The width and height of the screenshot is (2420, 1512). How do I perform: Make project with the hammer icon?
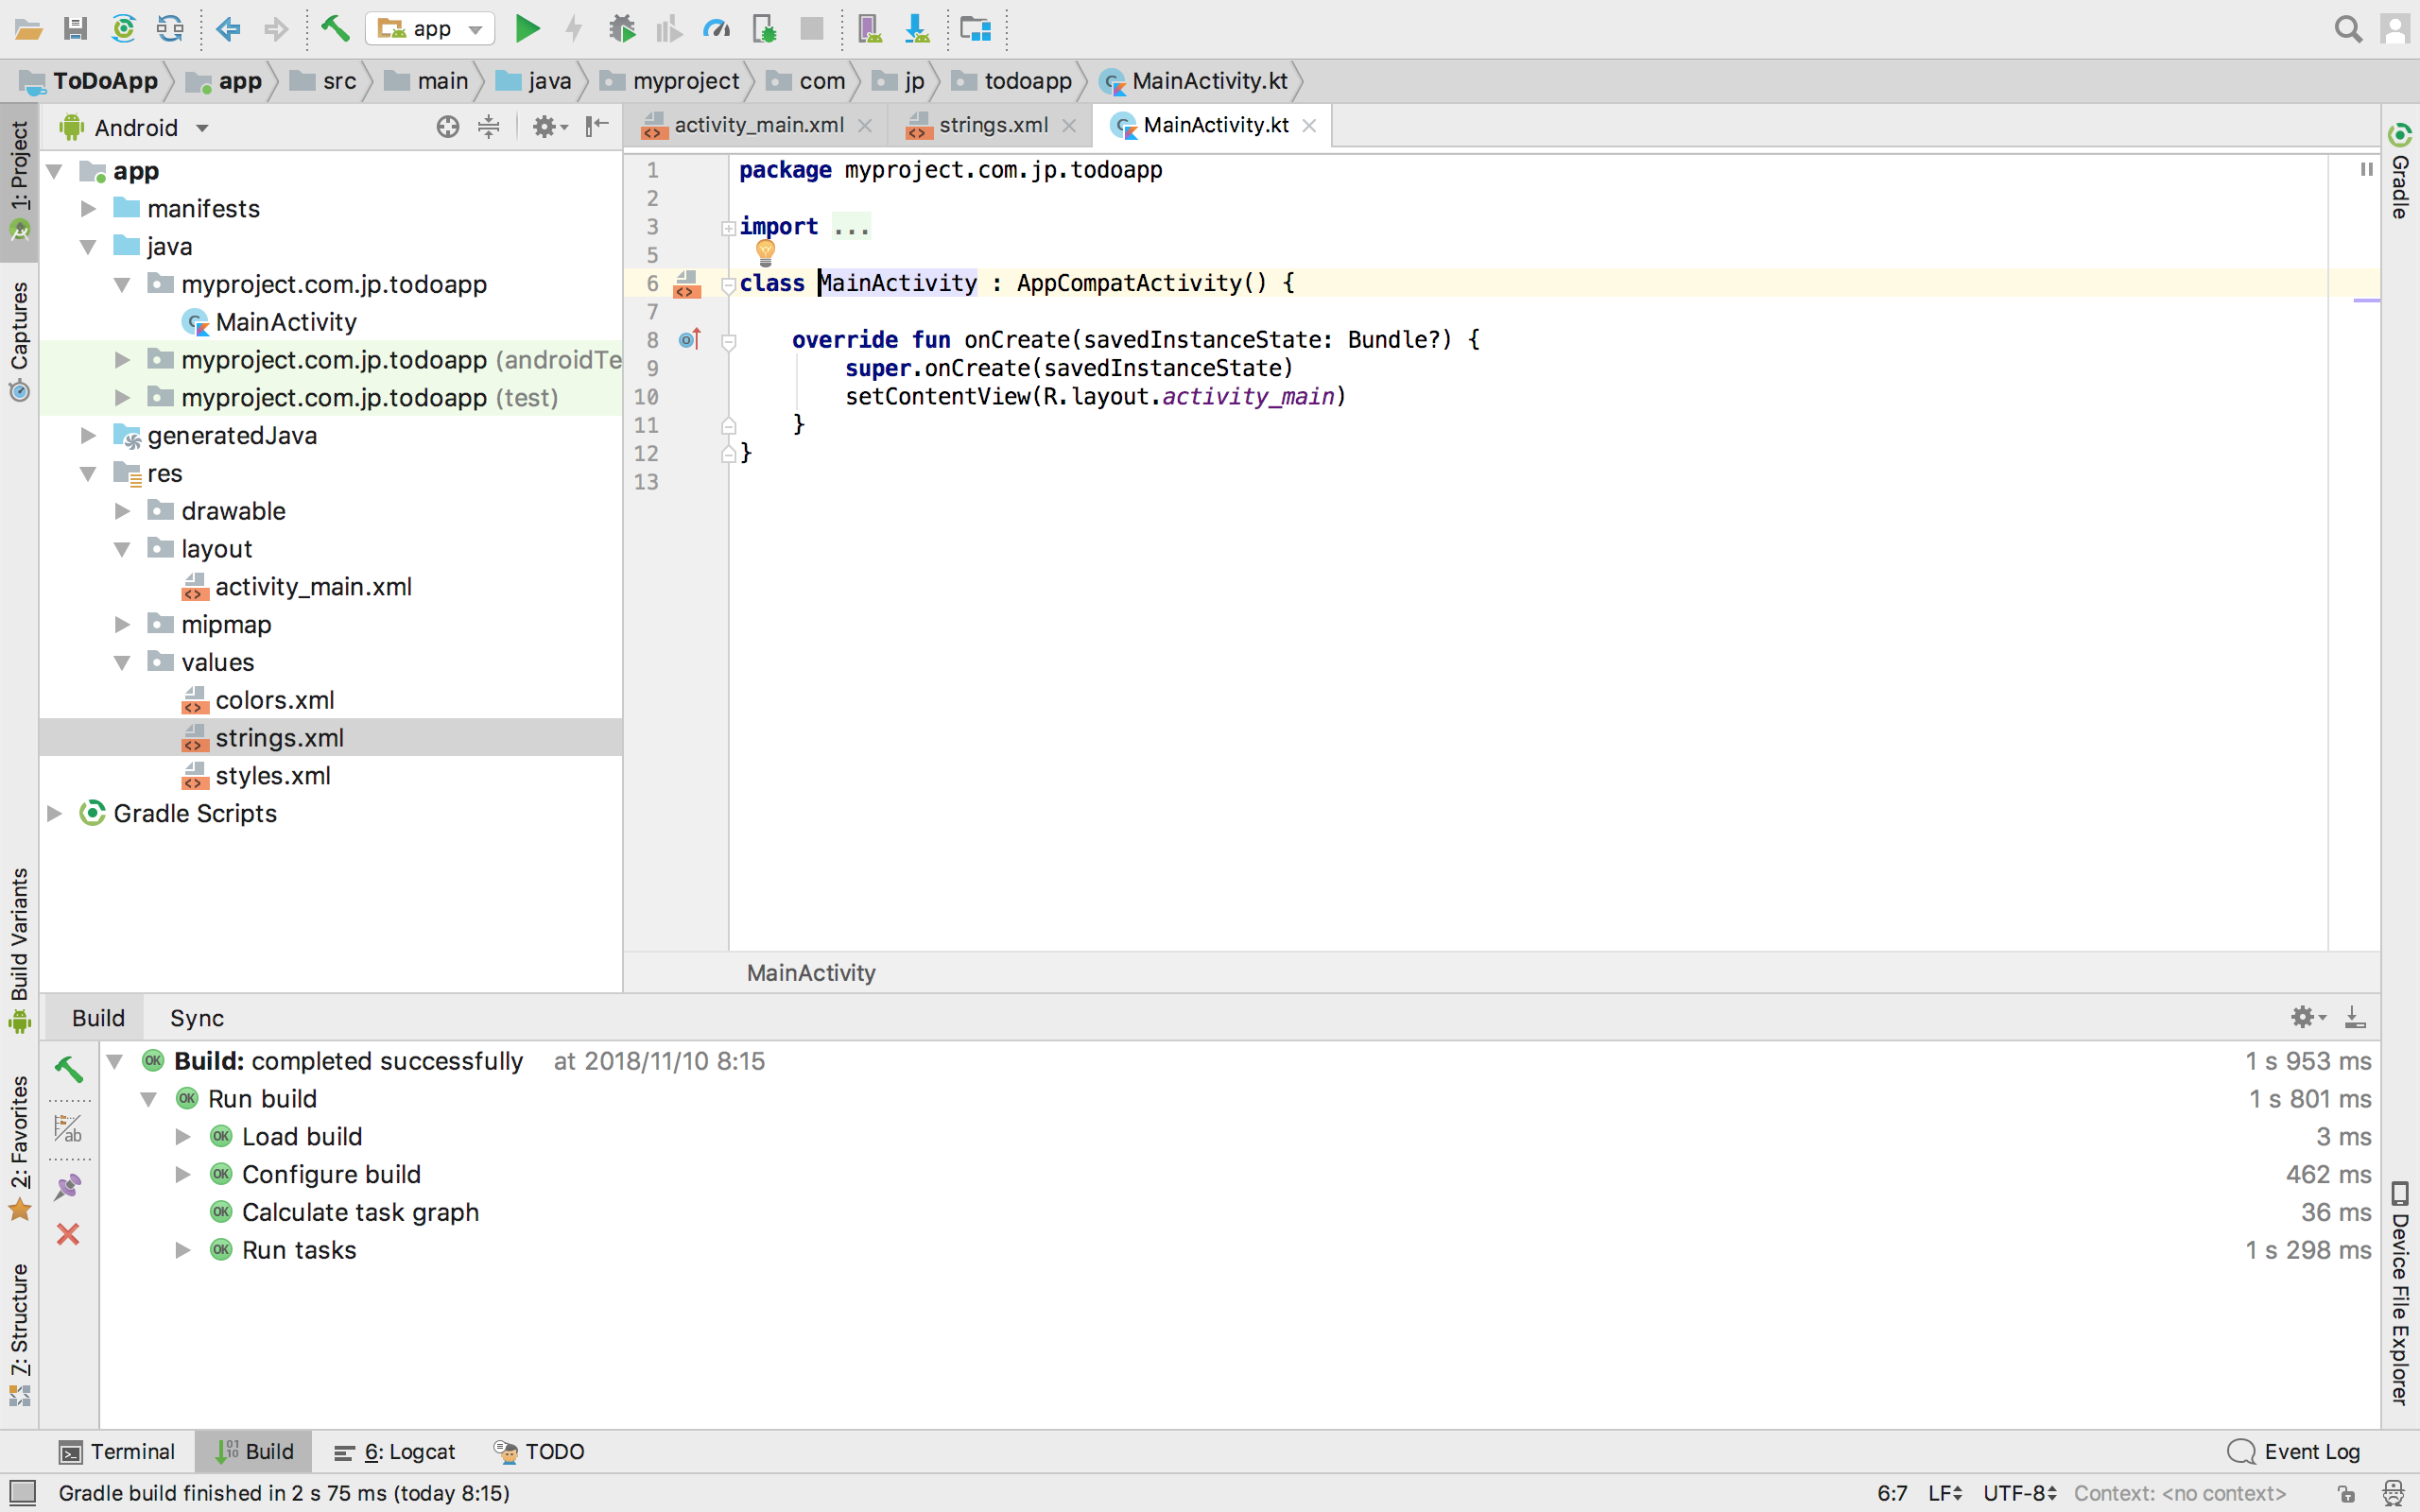(335, 28)
